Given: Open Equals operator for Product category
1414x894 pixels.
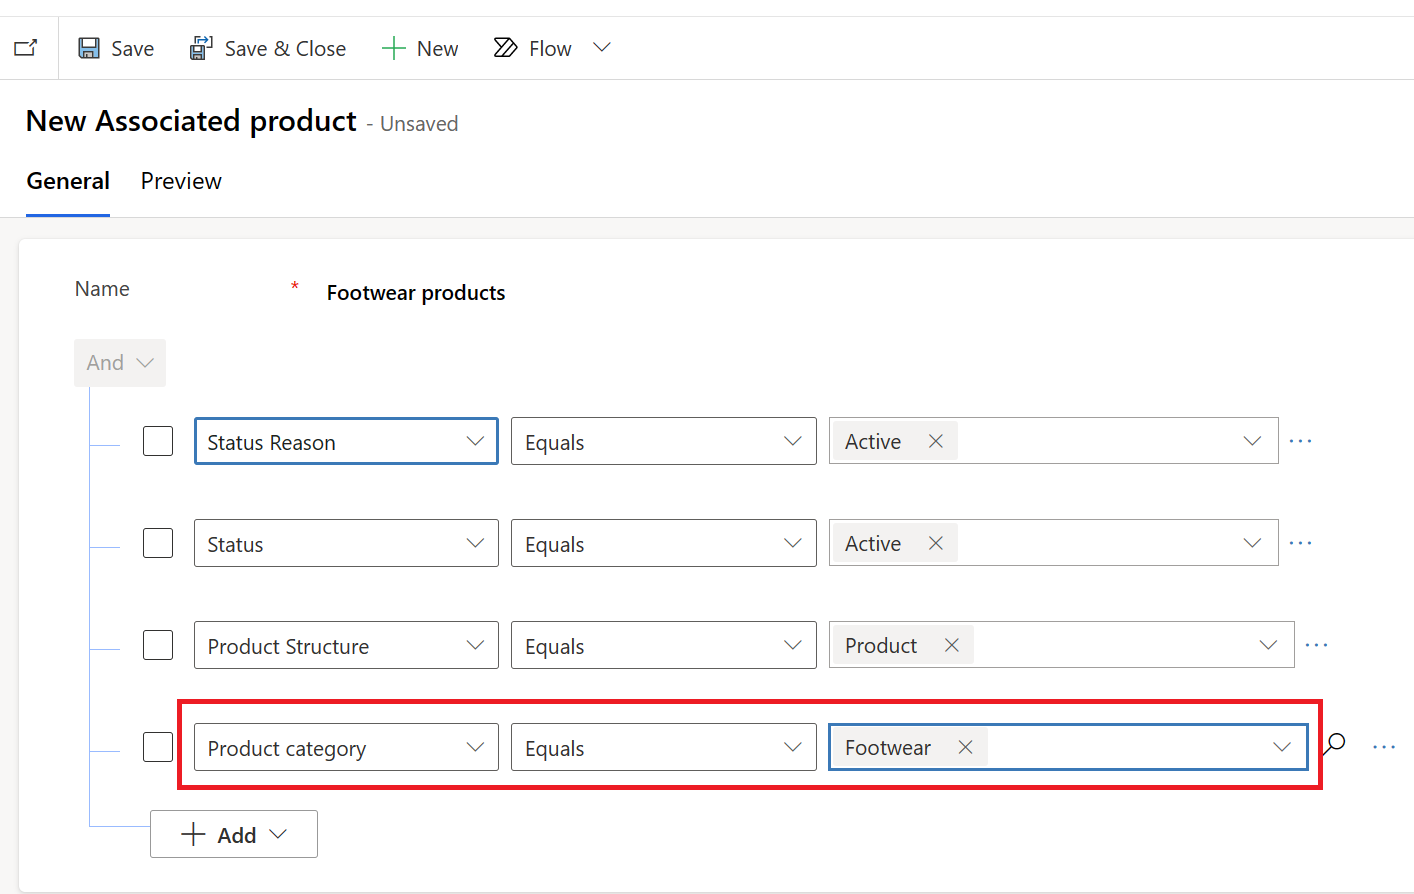Looking at the screenshot, I should [664, 747].
